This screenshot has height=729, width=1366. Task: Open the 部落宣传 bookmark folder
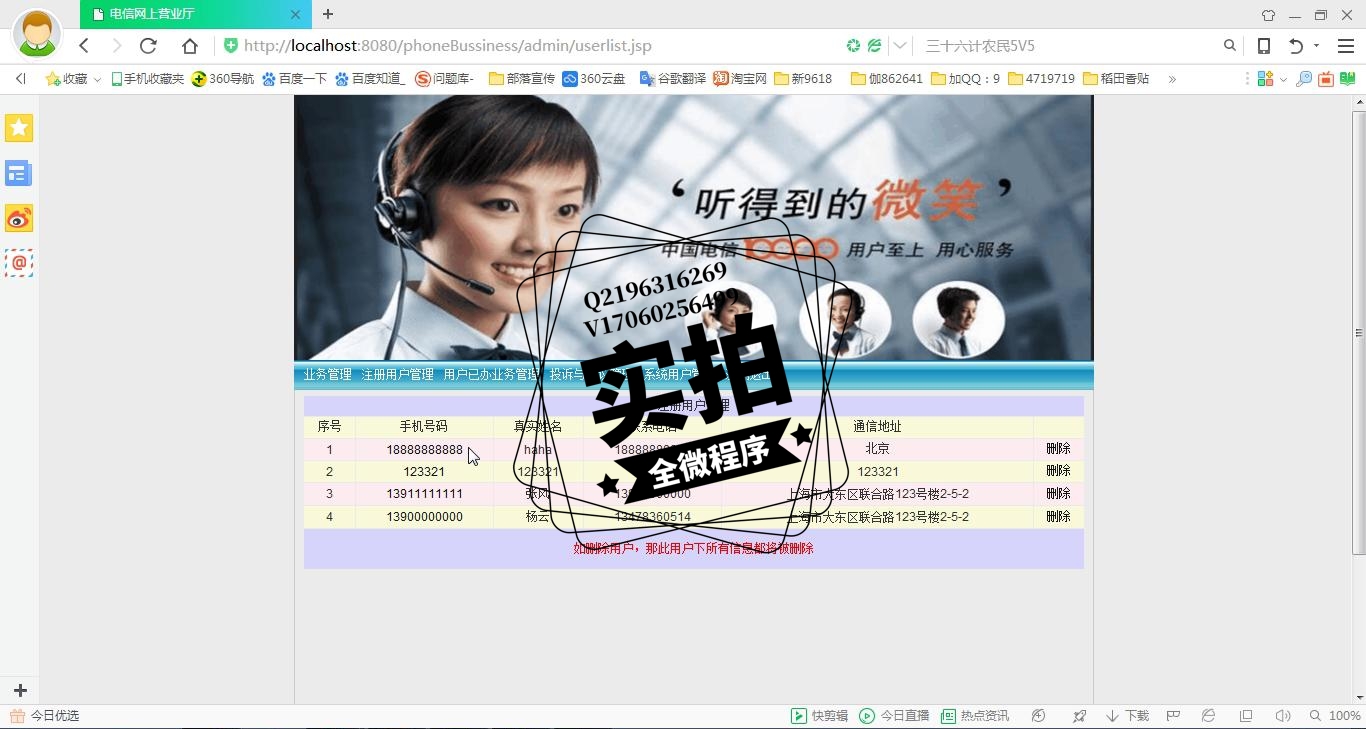pos(522,78)
